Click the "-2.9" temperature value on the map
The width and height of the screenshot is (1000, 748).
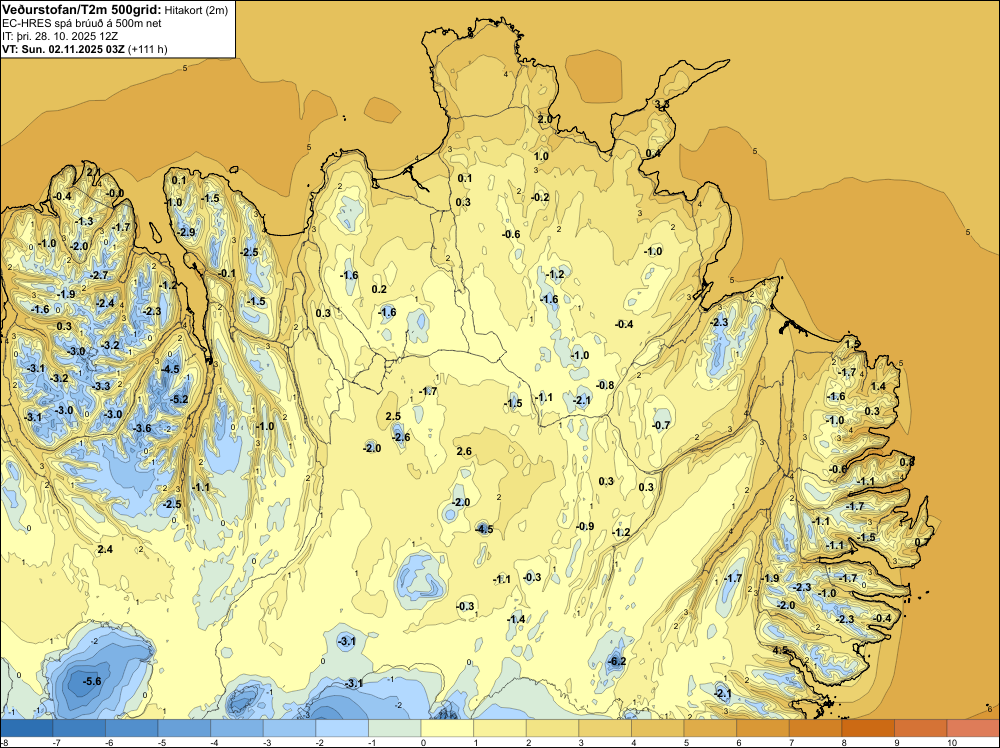coord(186,232)
